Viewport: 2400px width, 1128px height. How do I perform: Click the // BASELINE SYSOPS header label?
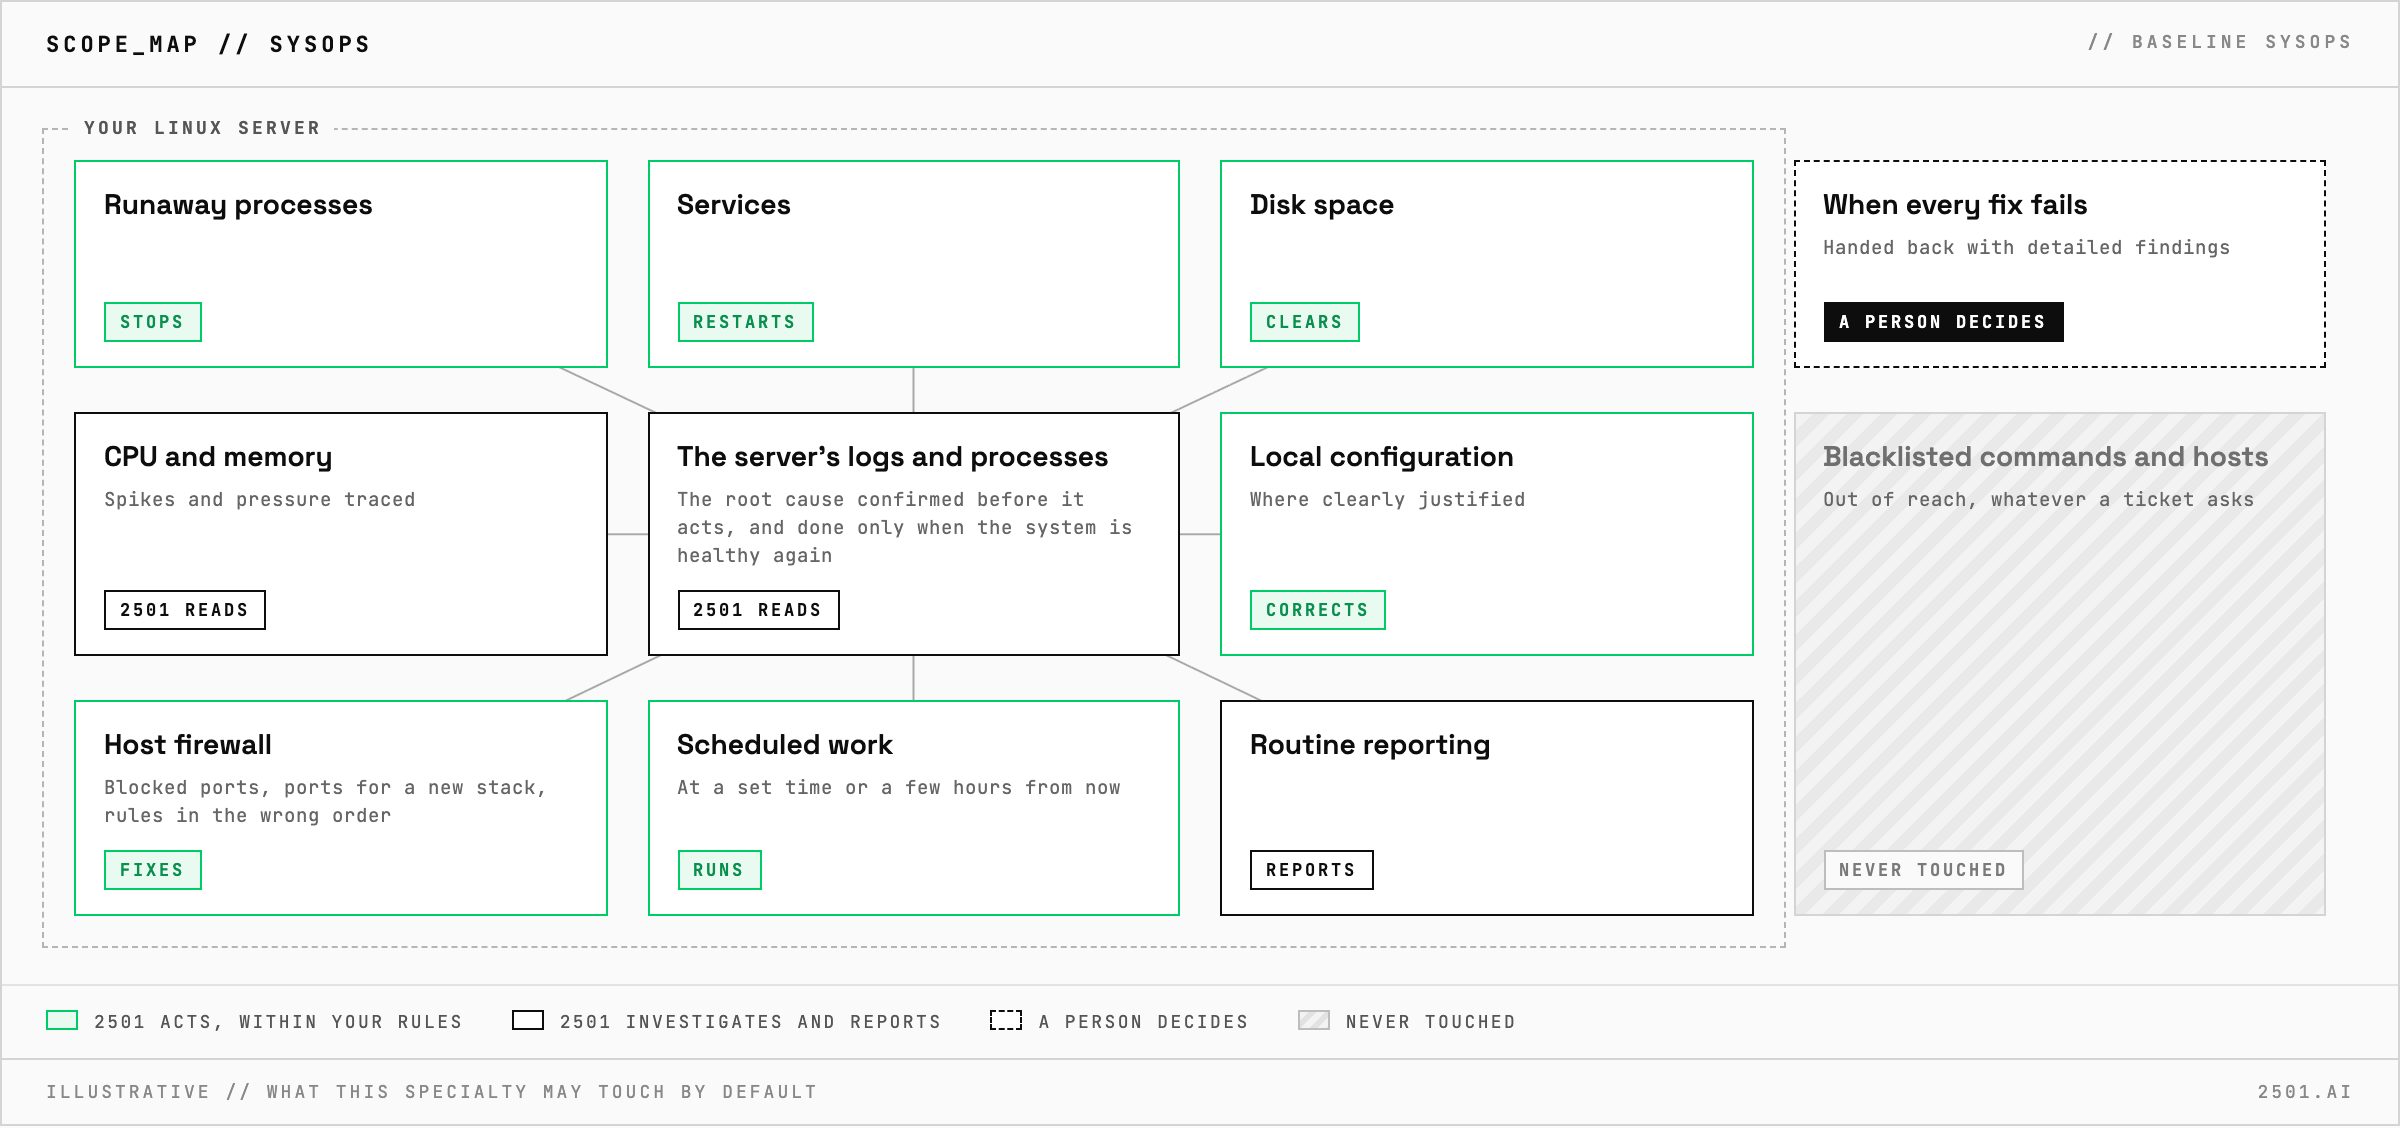2220,42
